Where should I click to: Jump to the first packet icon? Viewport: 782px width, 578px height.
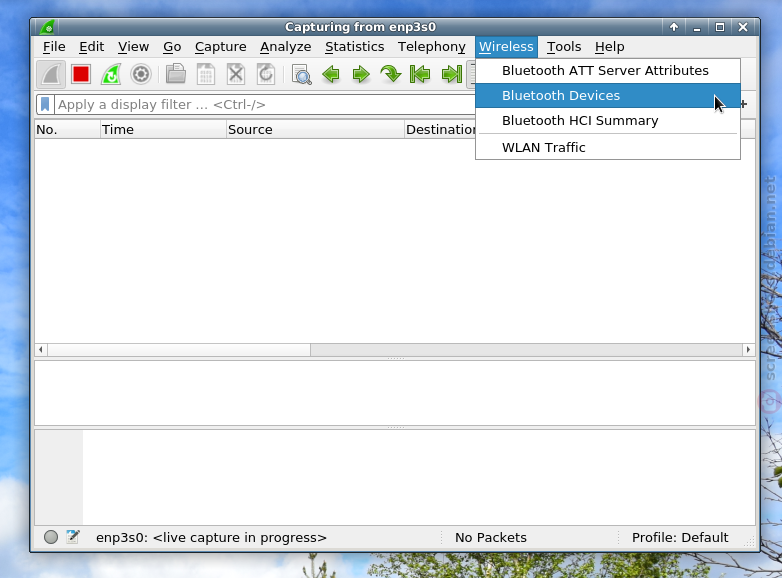(420, 74)
